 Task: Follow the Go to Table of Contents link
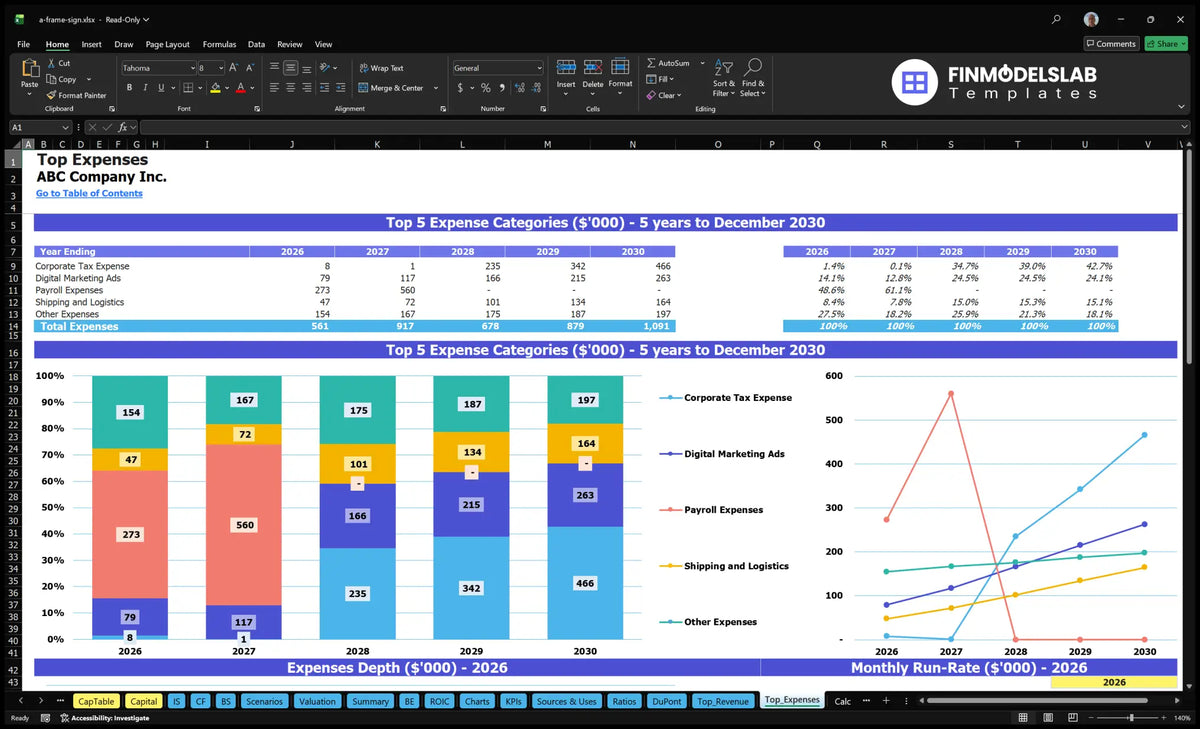(x=89, y=193)
